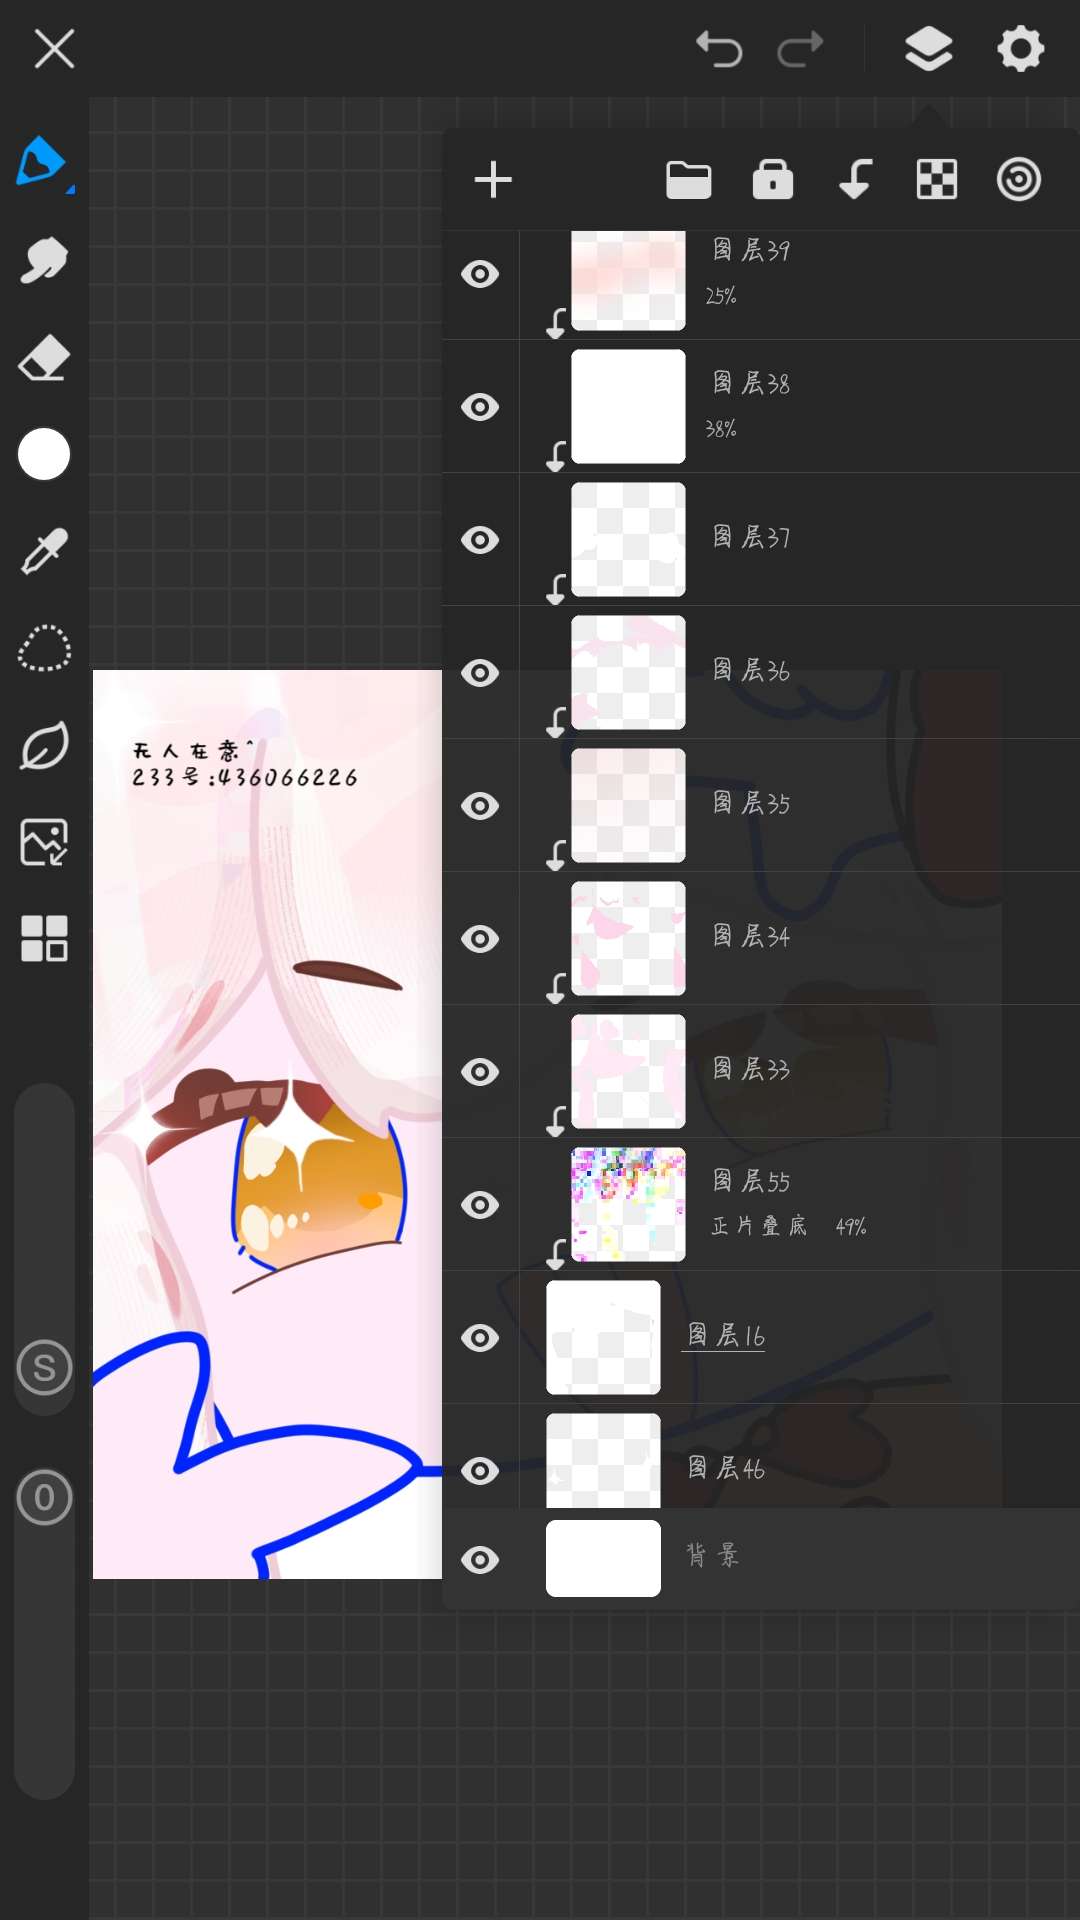1080x1920 pixels.
Task: Open the white color swatch
Action: (44, 455)
